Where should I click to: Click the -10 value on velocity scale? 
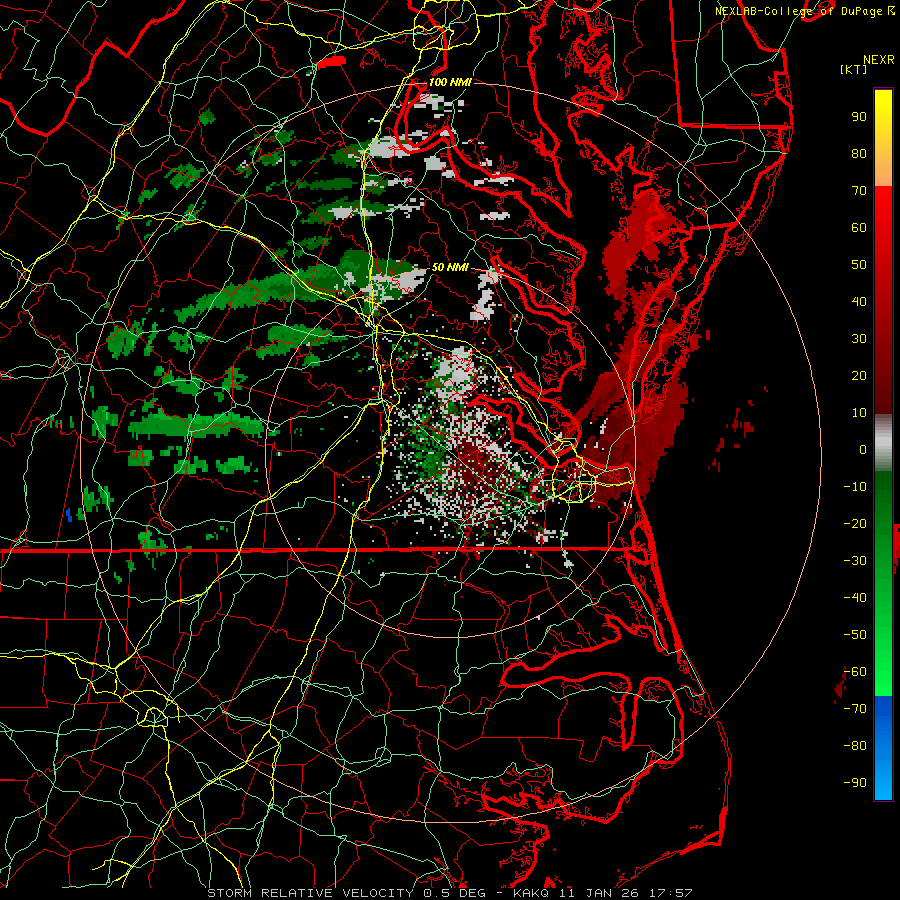855,487
